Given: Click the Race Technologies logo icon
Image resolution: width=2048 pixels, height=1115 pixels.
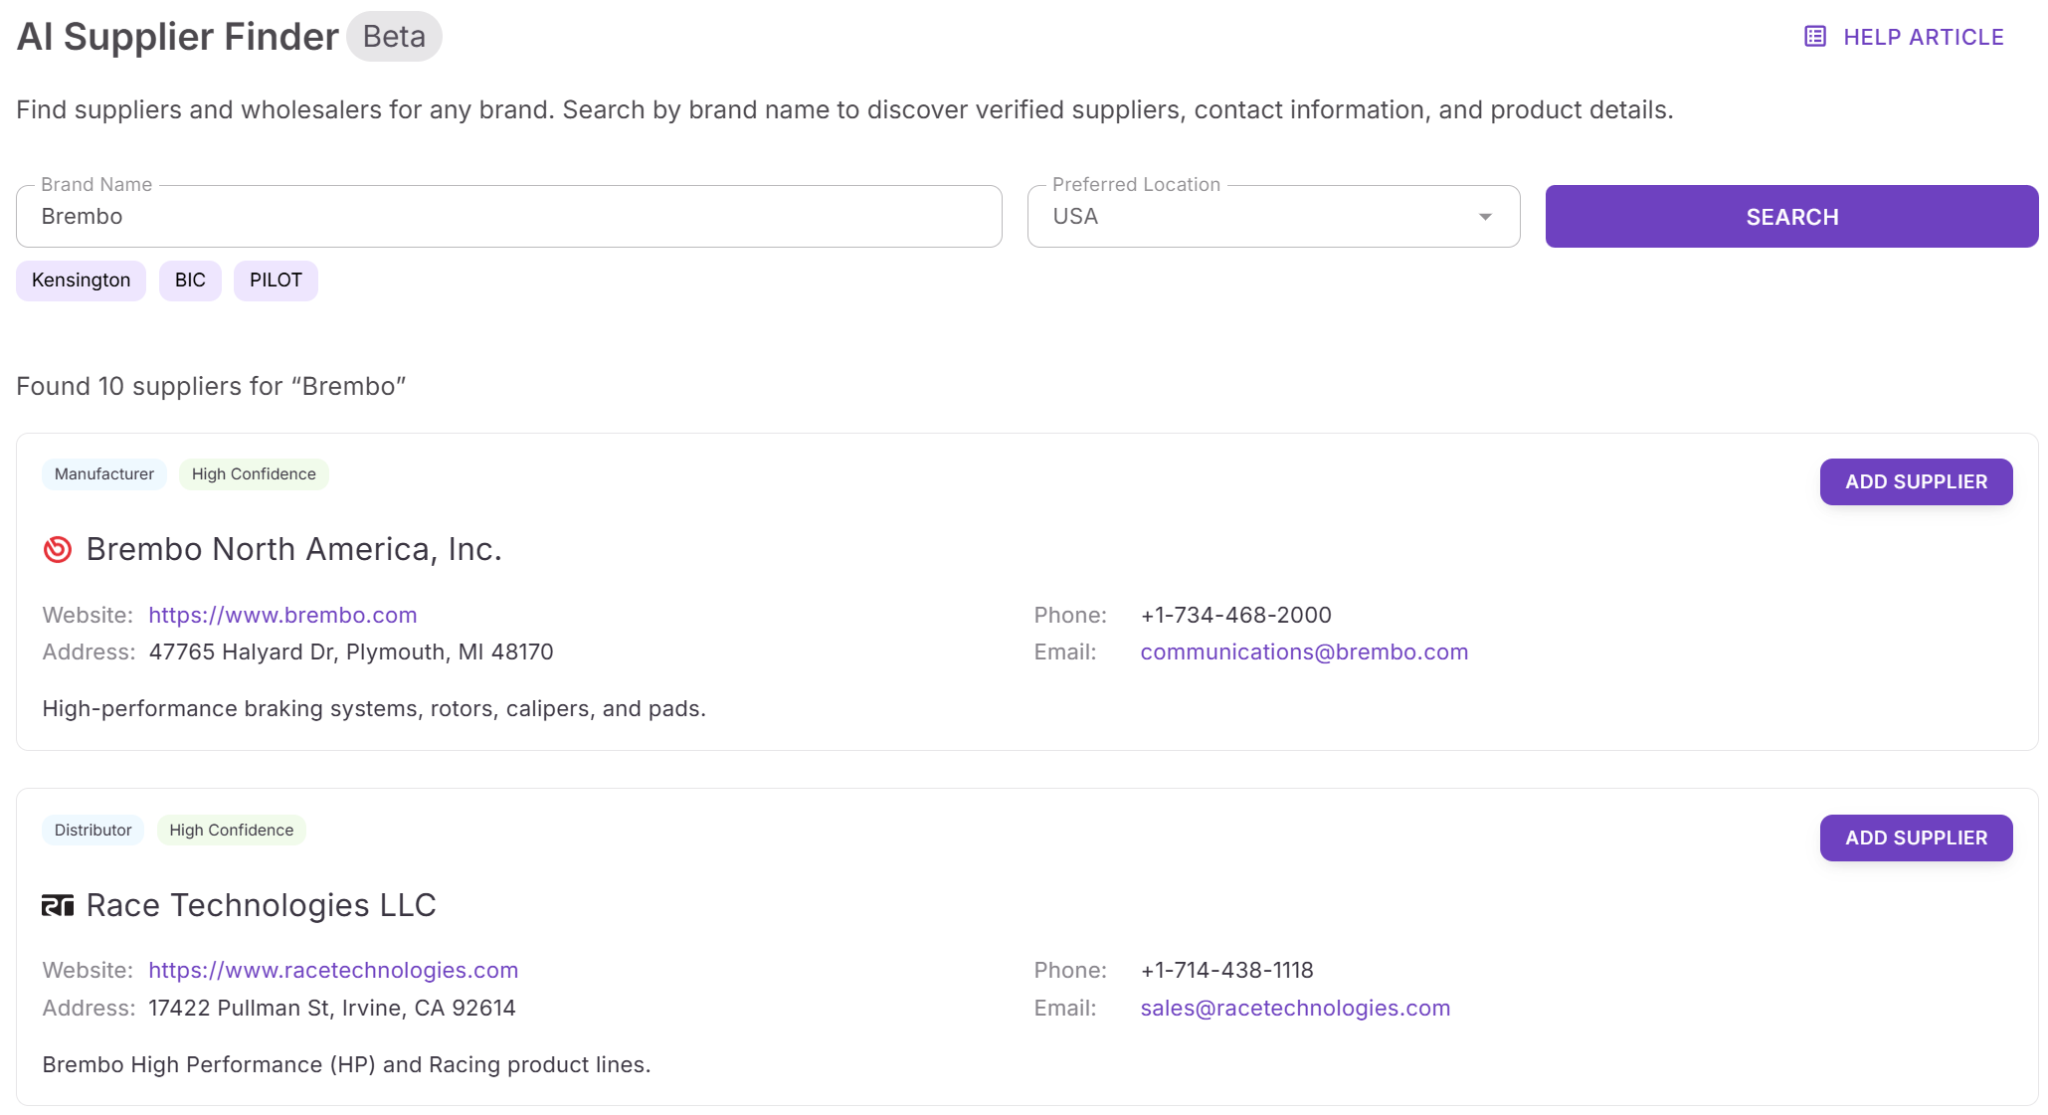Looking at the screenshot, I should (x=57, y=905).
